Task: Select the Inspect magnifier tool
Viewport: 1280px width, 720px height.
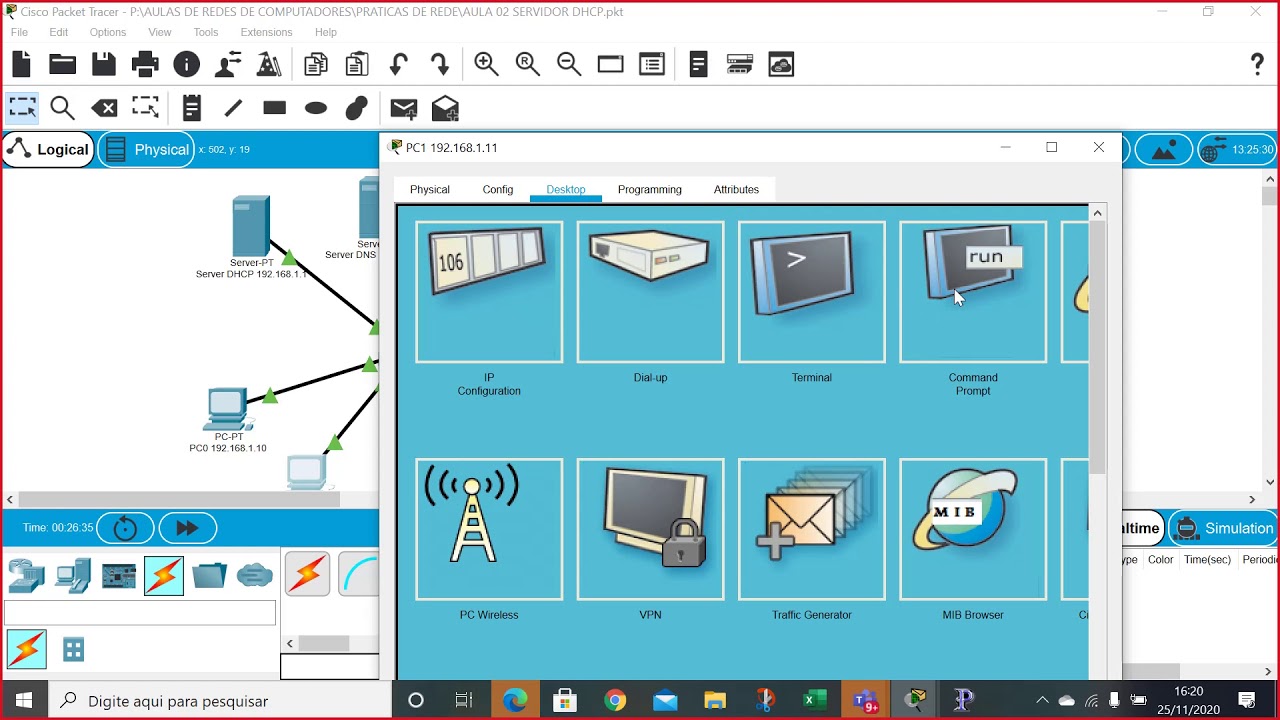Action: pos(62,108)
